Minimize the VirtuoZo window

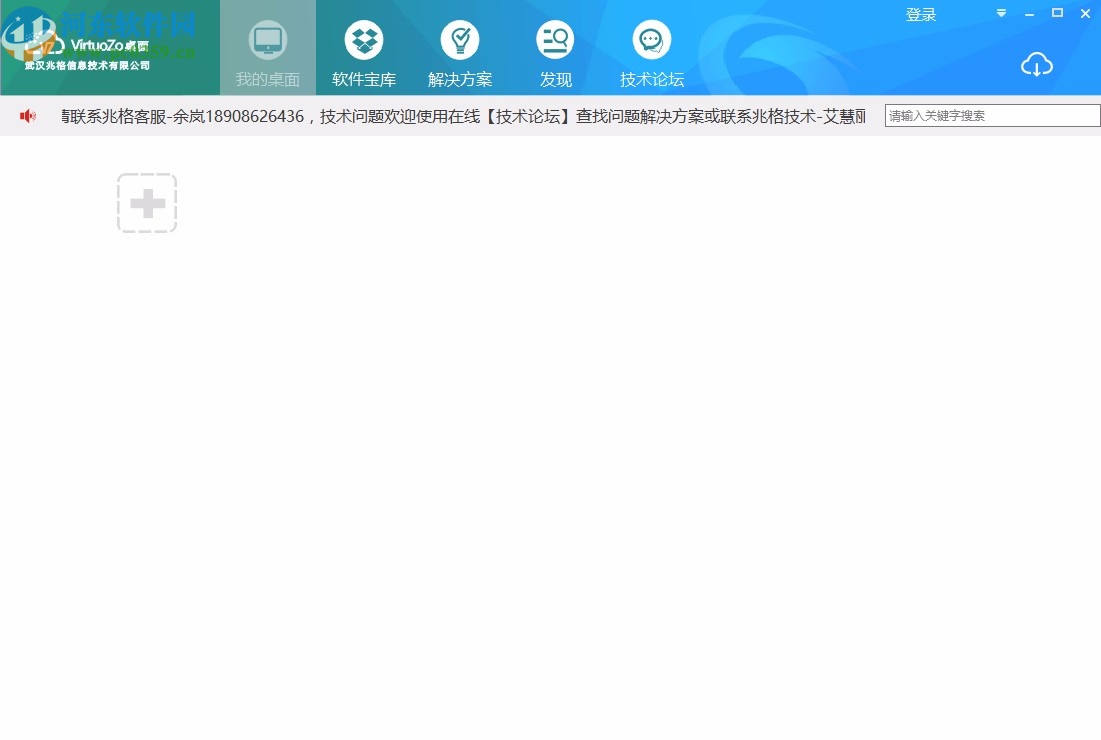[1028, 13]
